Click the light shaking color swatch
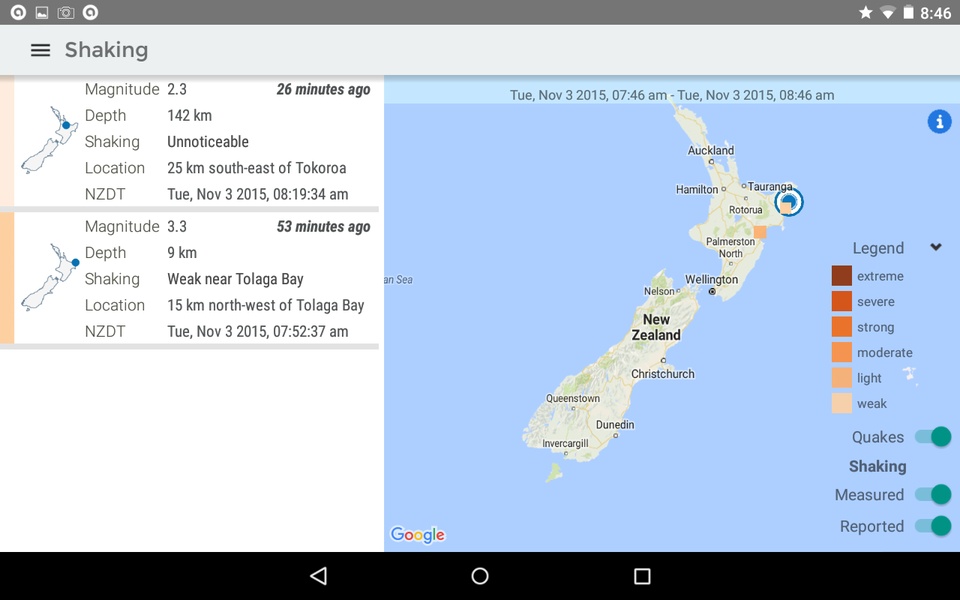The image size is (960, 600). 842,378
